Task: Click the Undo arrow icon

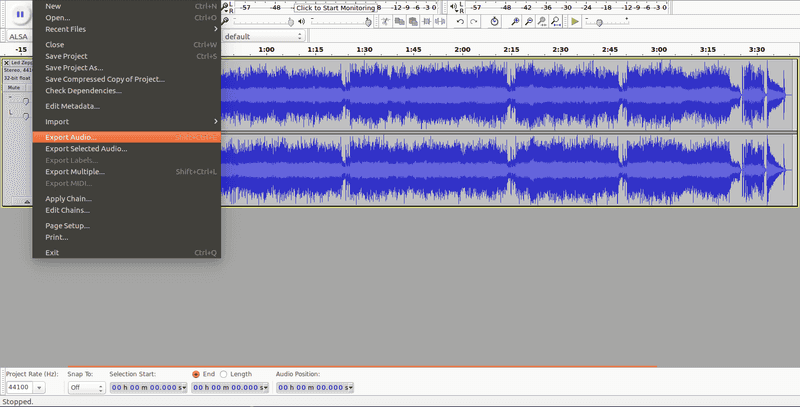Action: click(x=459, y=21)
